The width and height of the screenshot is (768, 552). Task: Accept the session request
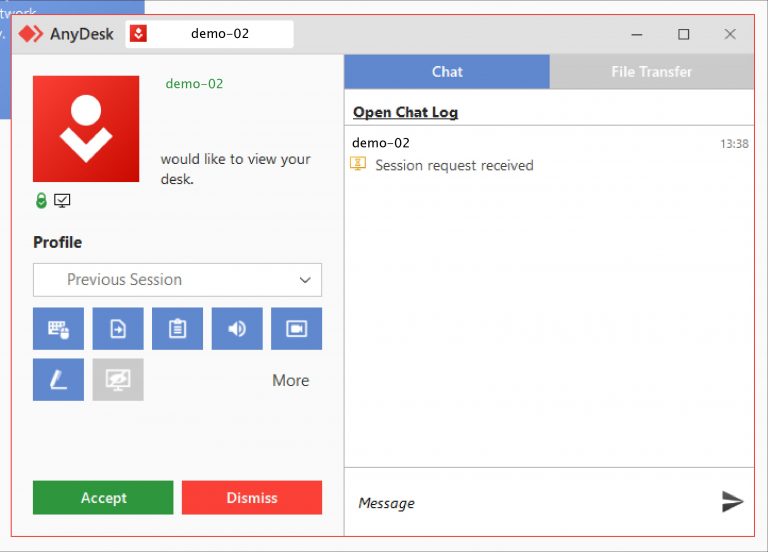point(103,498)
